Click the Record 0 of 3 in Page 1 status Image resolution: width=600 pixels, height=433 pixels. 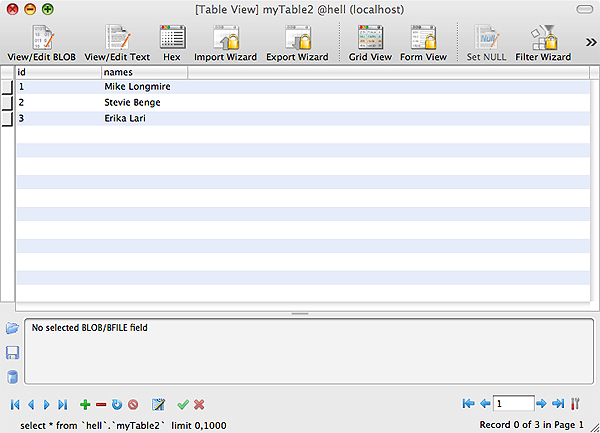coord(532,425)
